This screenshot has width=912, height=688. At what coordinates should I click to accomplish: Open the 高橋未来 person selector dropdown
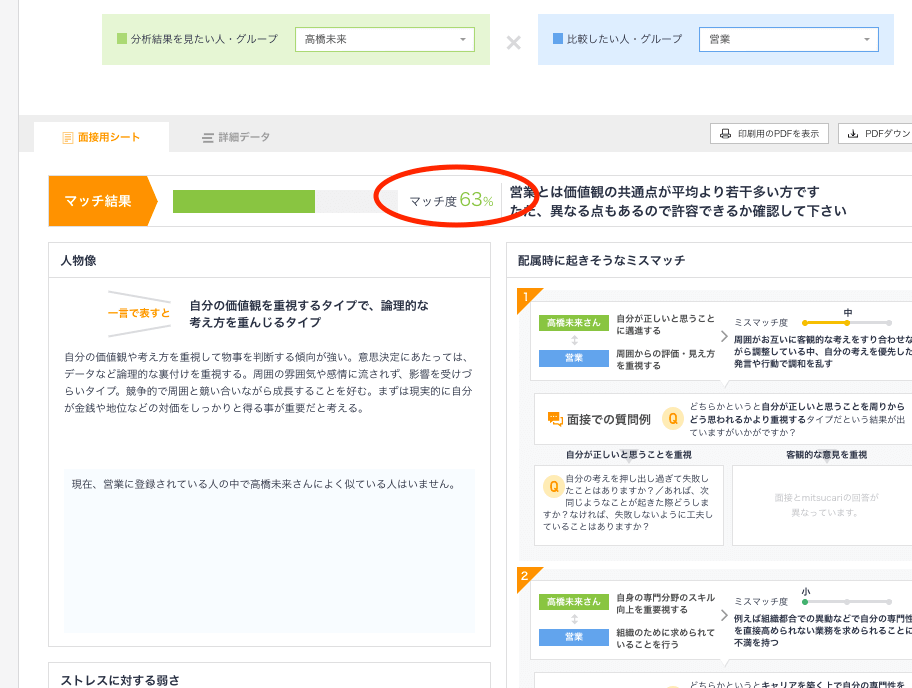point(384,39)
